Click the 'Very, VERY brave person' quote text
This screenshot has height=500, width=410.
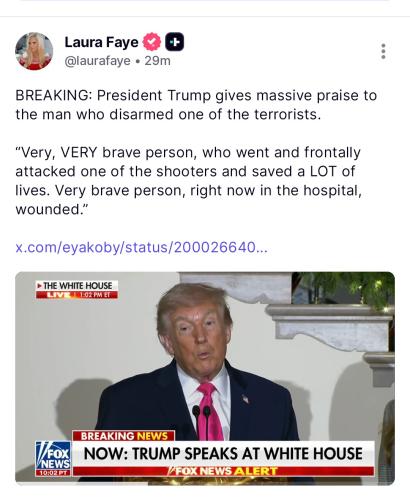pos(188,181)
